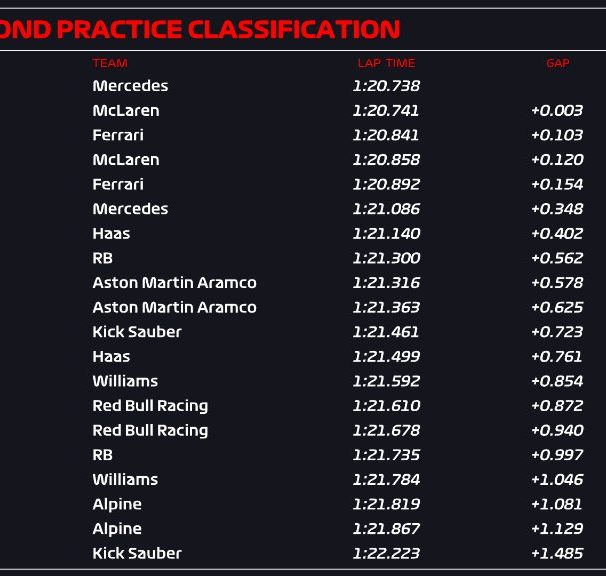Image resolution: width=606 pixels, height=576 pixels.
Task: Select the RB row with +0.997
Action: pos(303,455)
